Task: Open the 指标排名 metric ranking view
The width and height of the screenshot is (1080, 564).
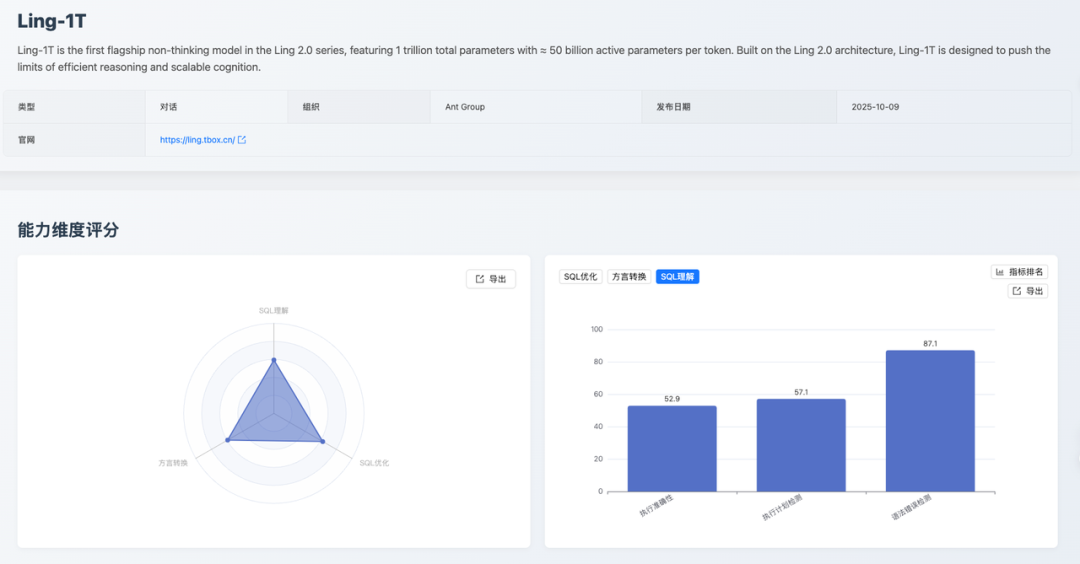Action: coord(1020,272)
